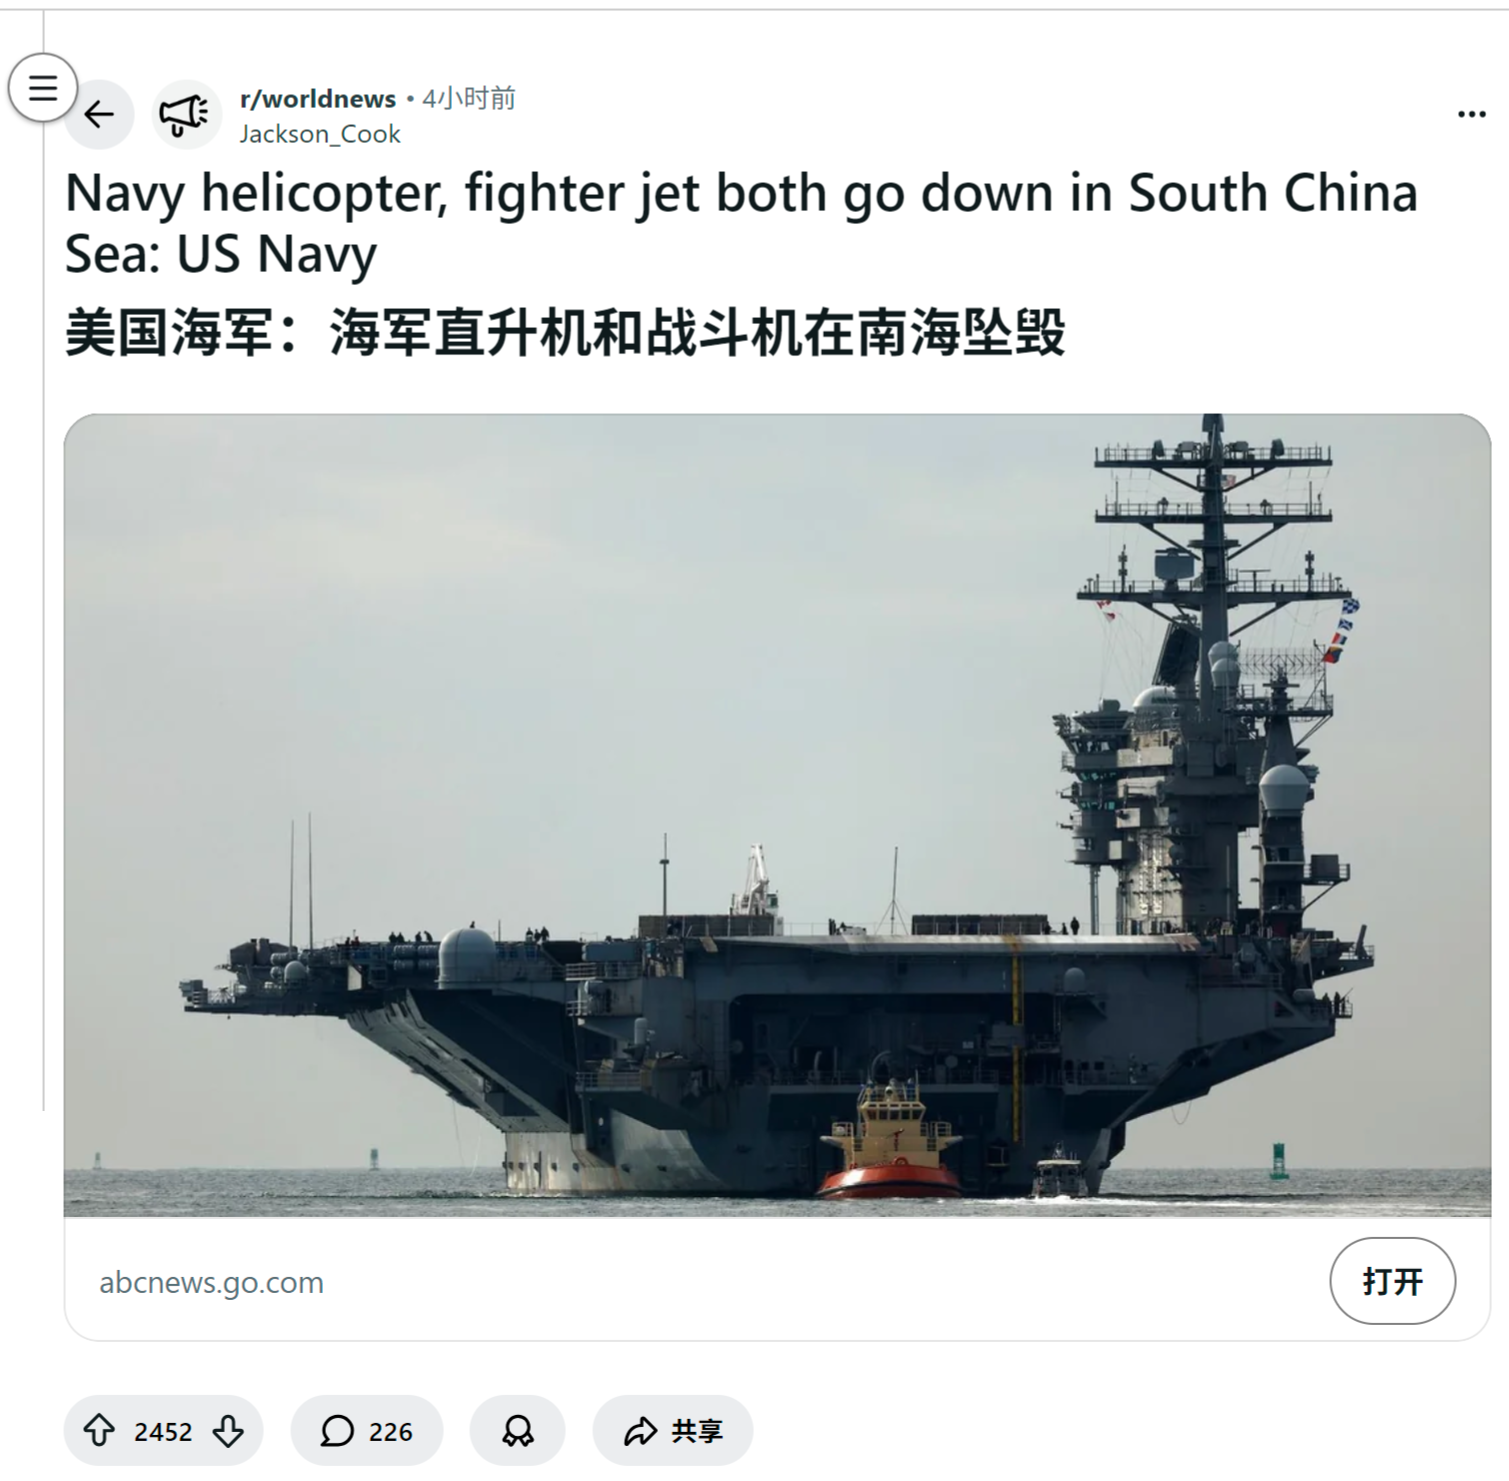
Task: Downvote the Navy helicopter post
Action: click(x=228, y=1431)
